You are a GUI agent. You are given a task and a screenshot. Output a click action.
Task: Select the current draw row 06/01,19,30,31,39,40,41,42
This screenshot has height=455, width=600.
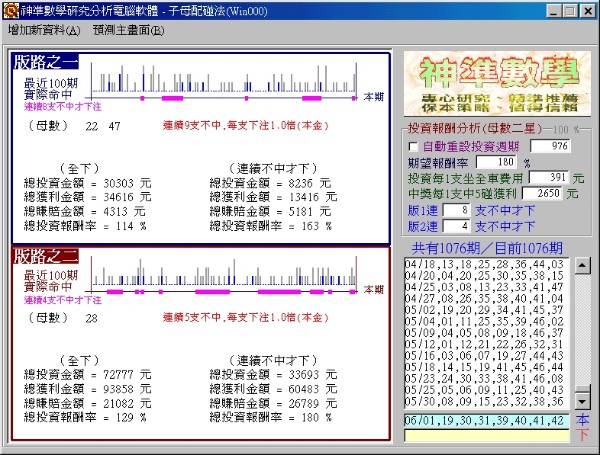click(487, 420)
